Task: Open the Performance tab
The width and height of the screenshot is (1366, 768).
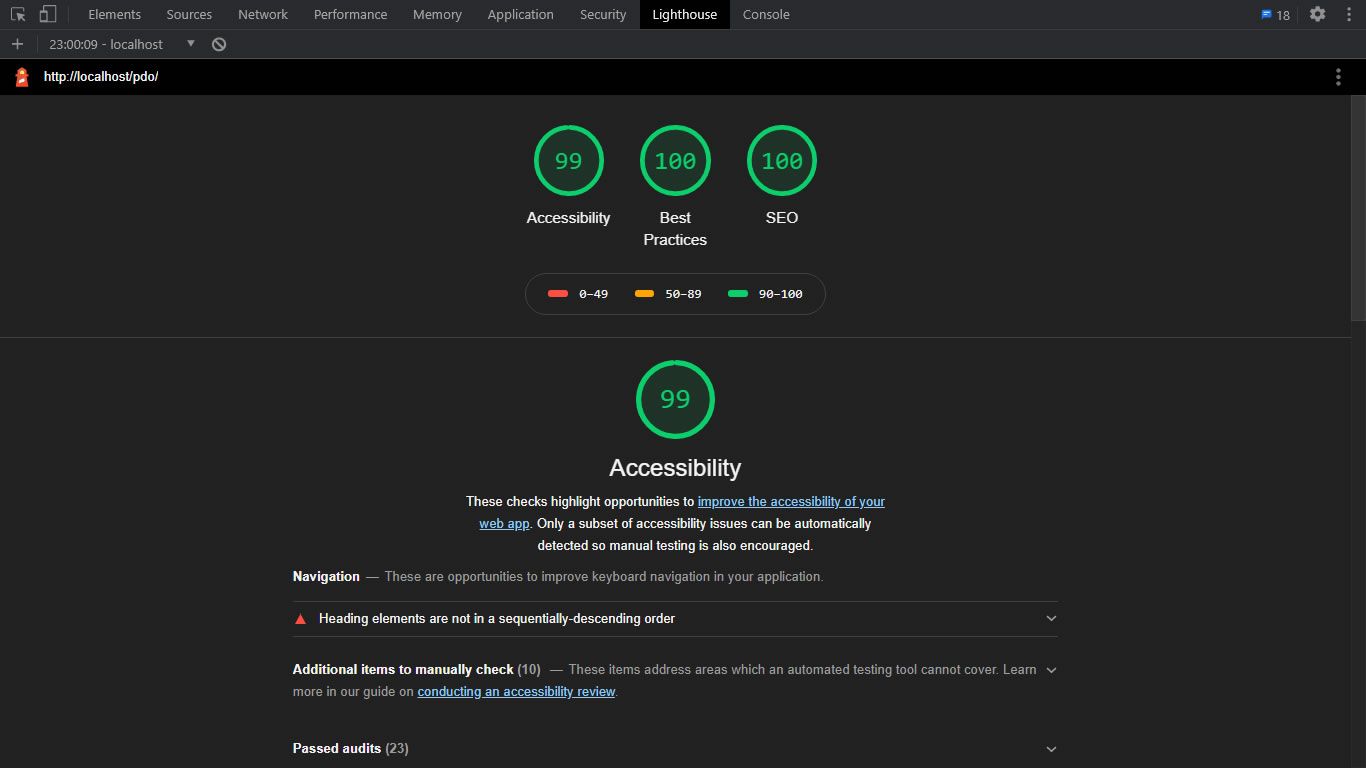Action: tap(350, 14)
